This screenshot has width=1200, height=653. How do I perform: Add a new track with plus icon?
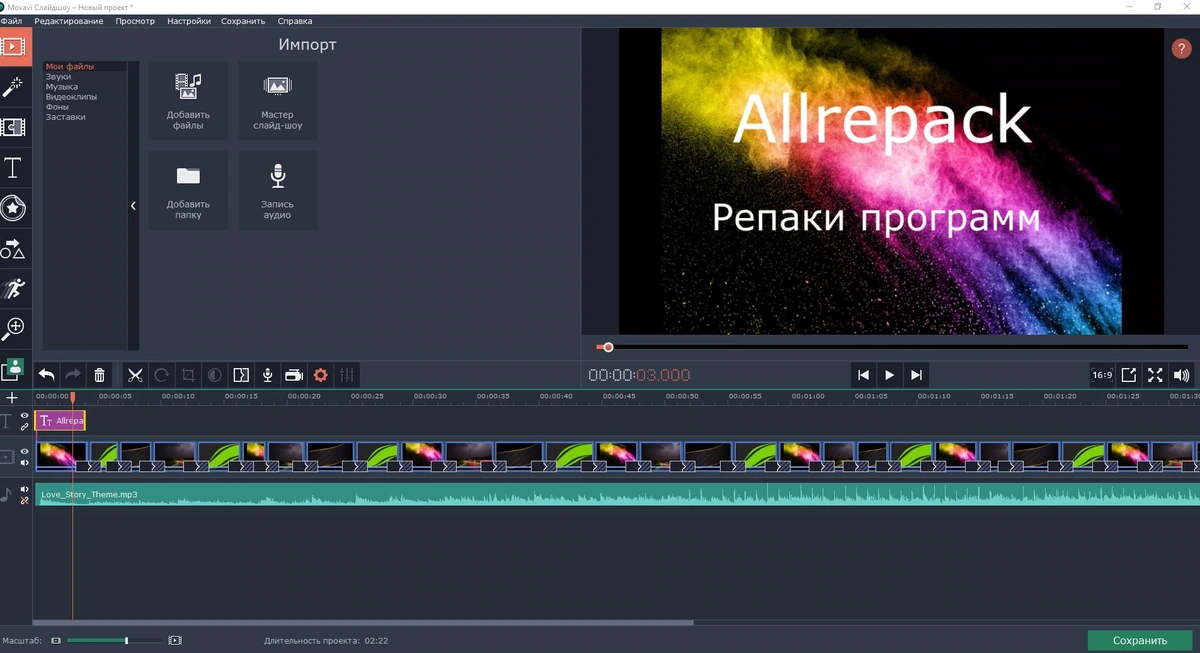point(12,398)
